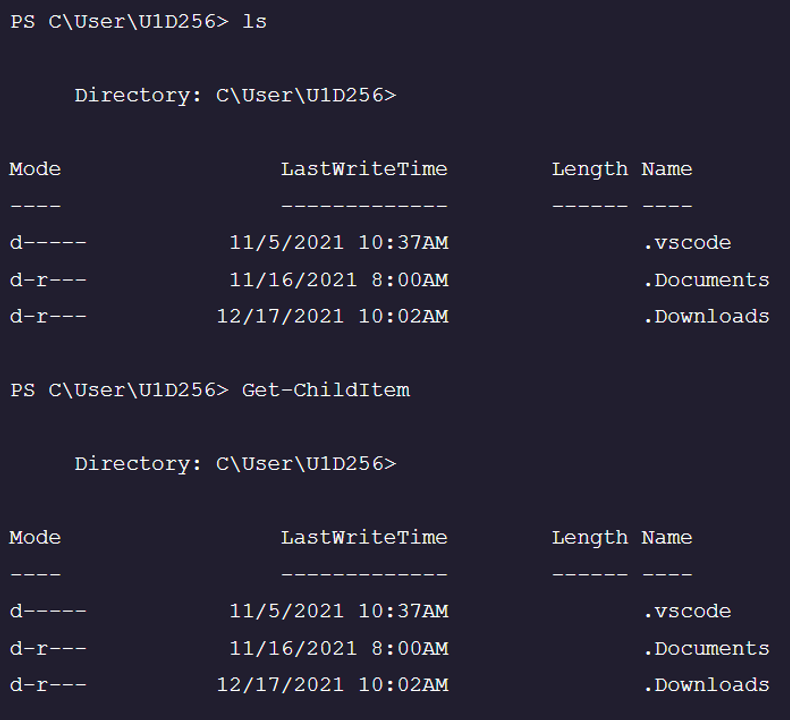
Task: Click the Mode header in ls output
Action: coord(35,169)
